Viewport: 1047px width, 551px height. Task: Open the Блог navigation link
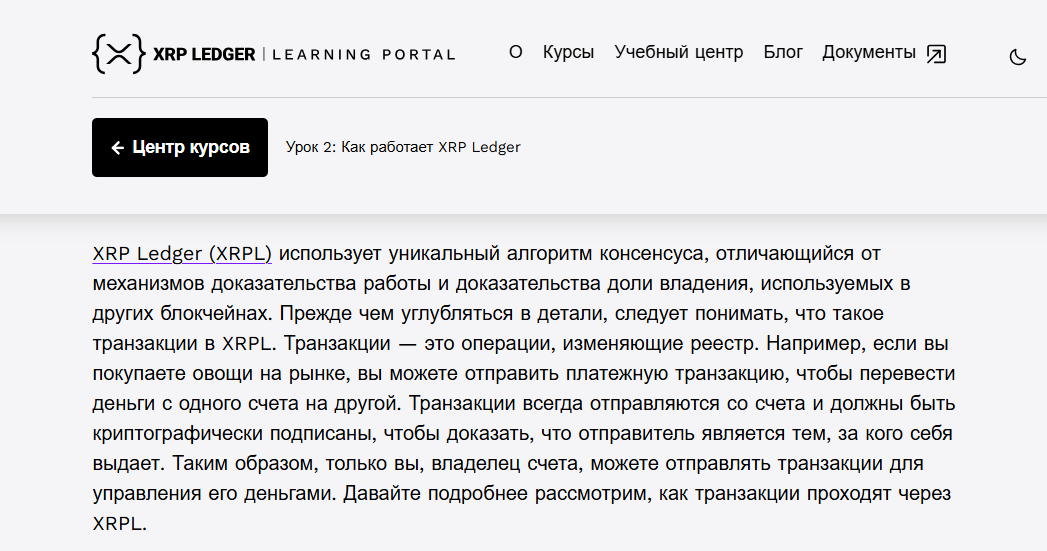tap(783, 52)
